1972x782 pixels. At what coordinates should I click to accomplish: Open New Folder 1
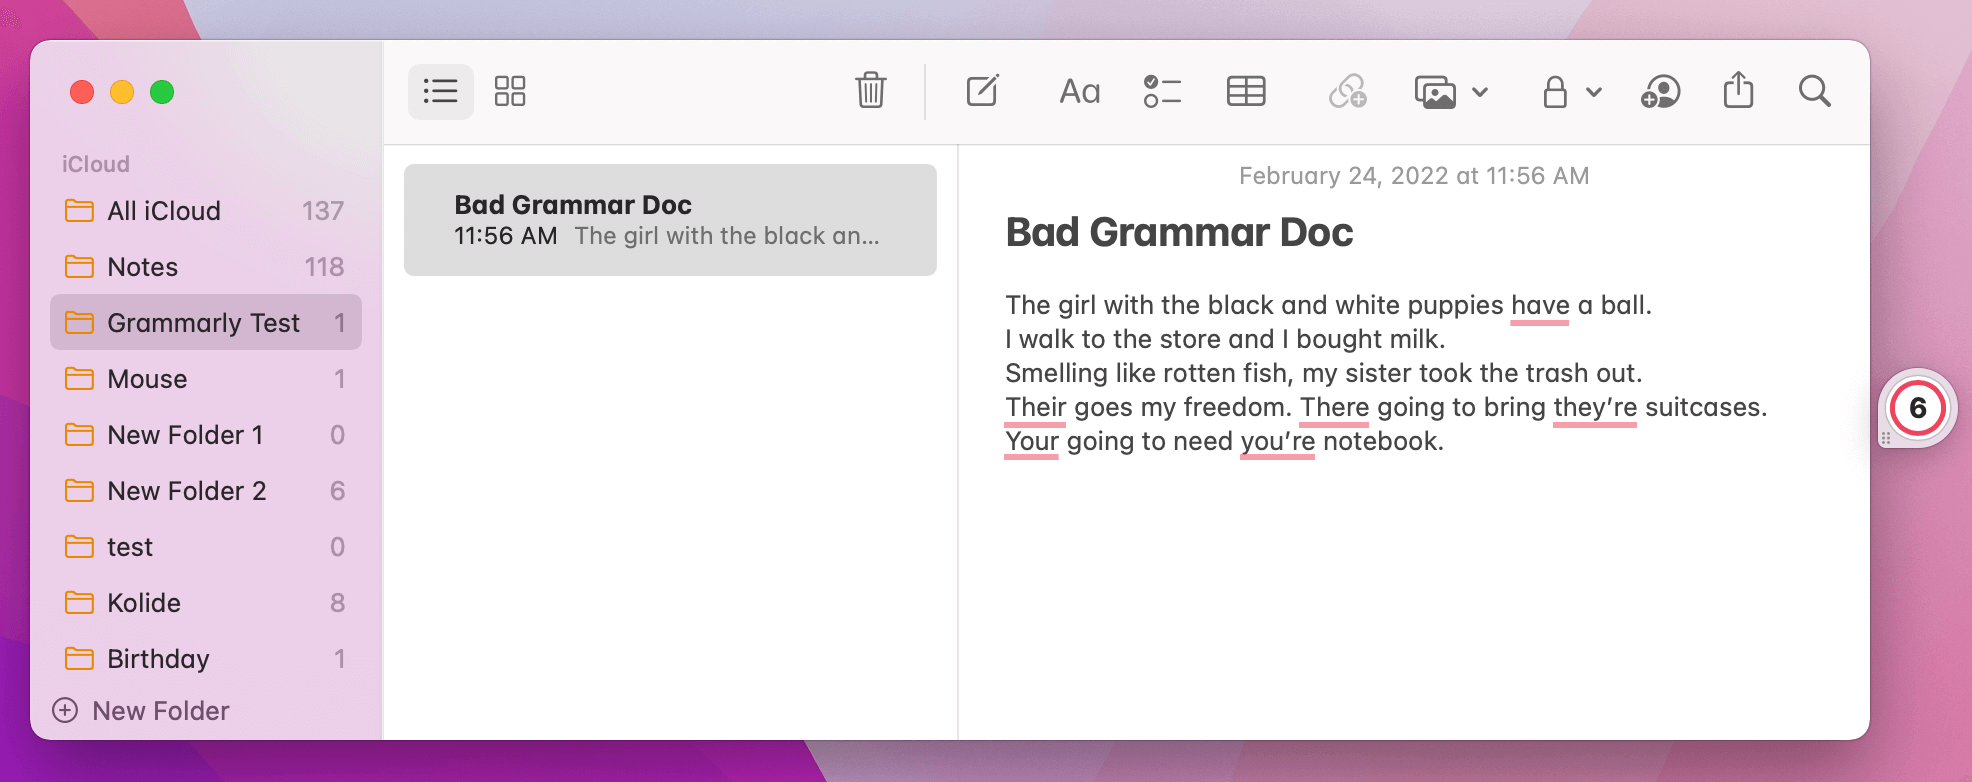(206, 435)
